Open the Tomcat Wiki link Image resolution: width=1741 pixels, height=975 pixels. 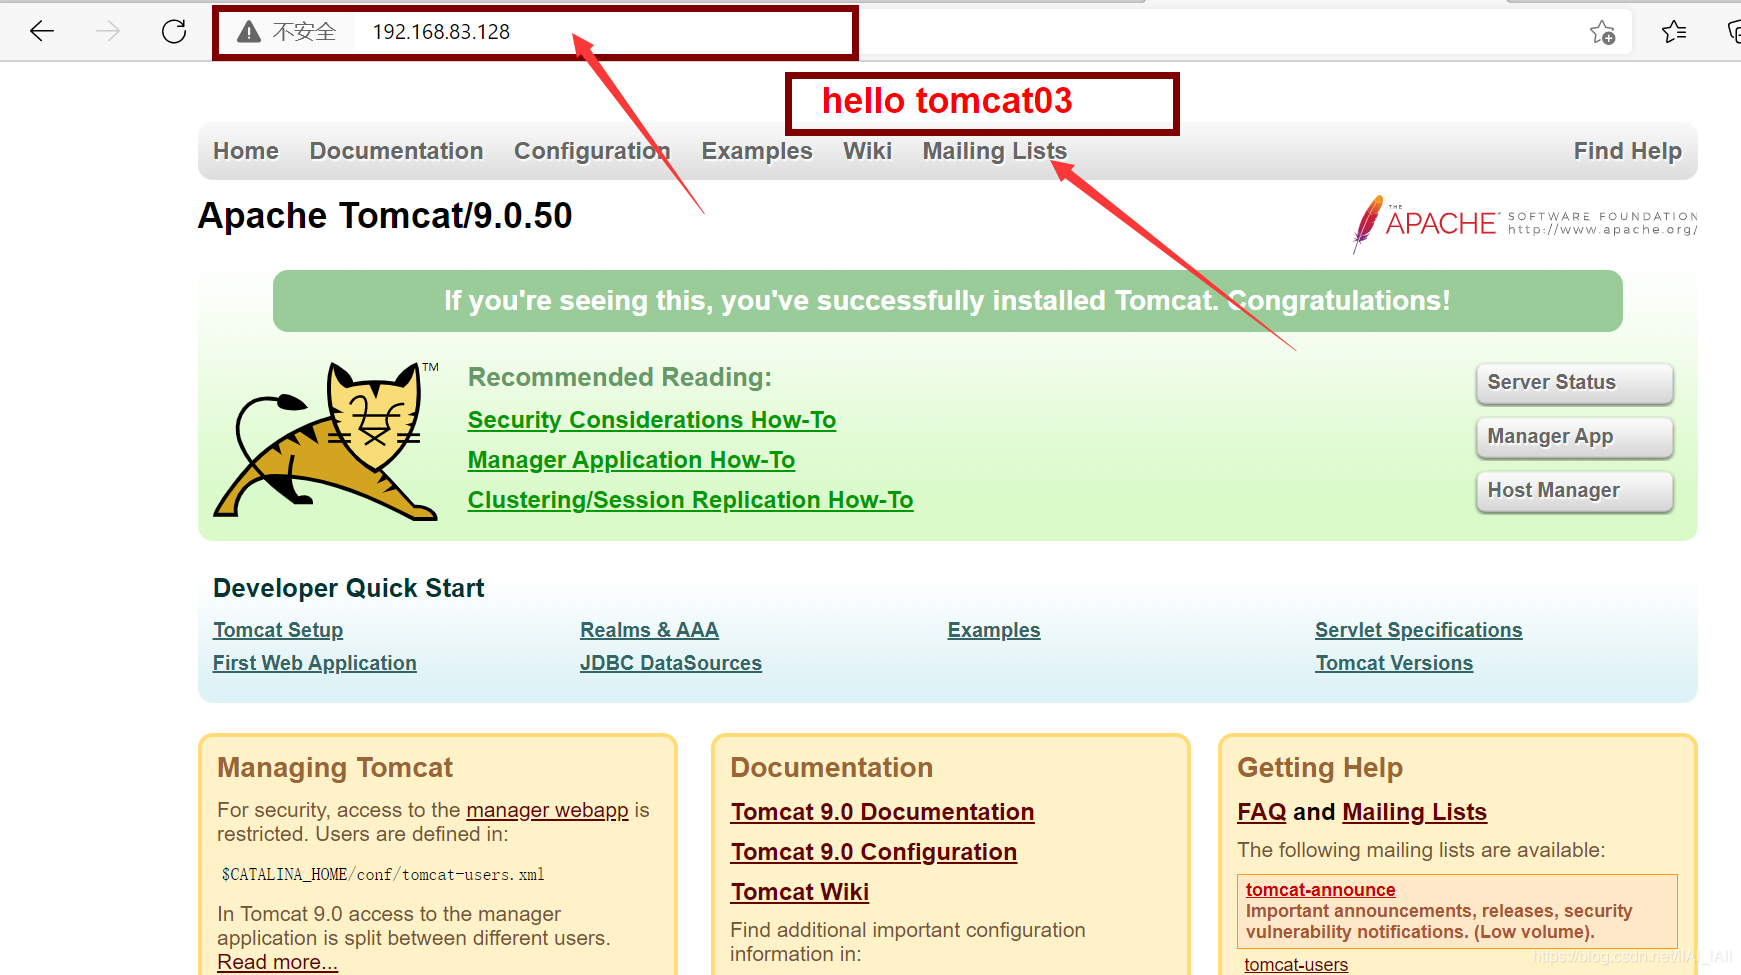coord(799,892)
